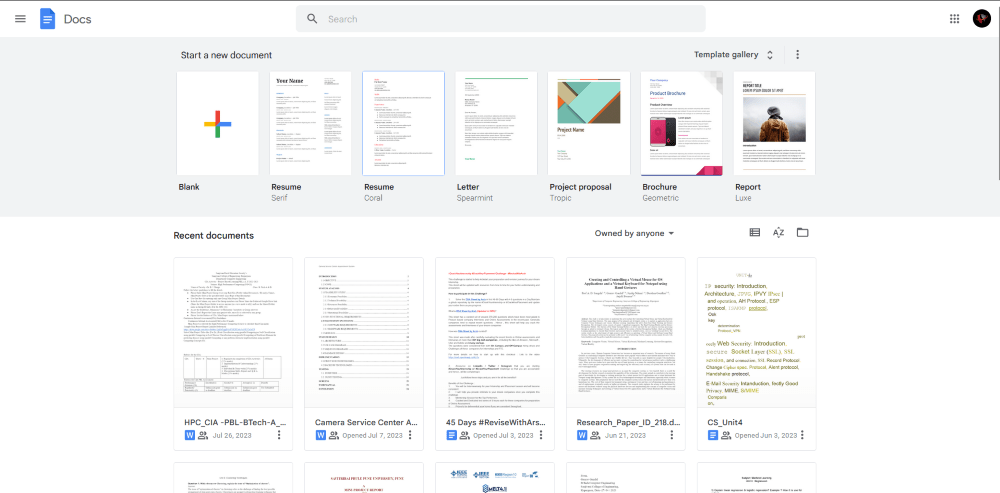Click the Opened Jun 3, 2023 date
This screenshot has height=493, width=1000.
coord(765,436)
